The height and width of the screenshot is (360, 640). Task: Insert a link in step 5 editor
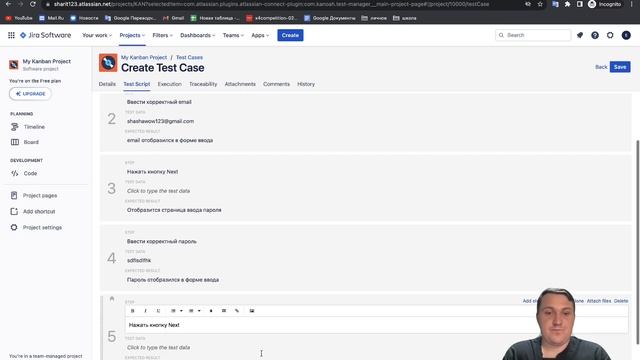click(x=237, y=311)
